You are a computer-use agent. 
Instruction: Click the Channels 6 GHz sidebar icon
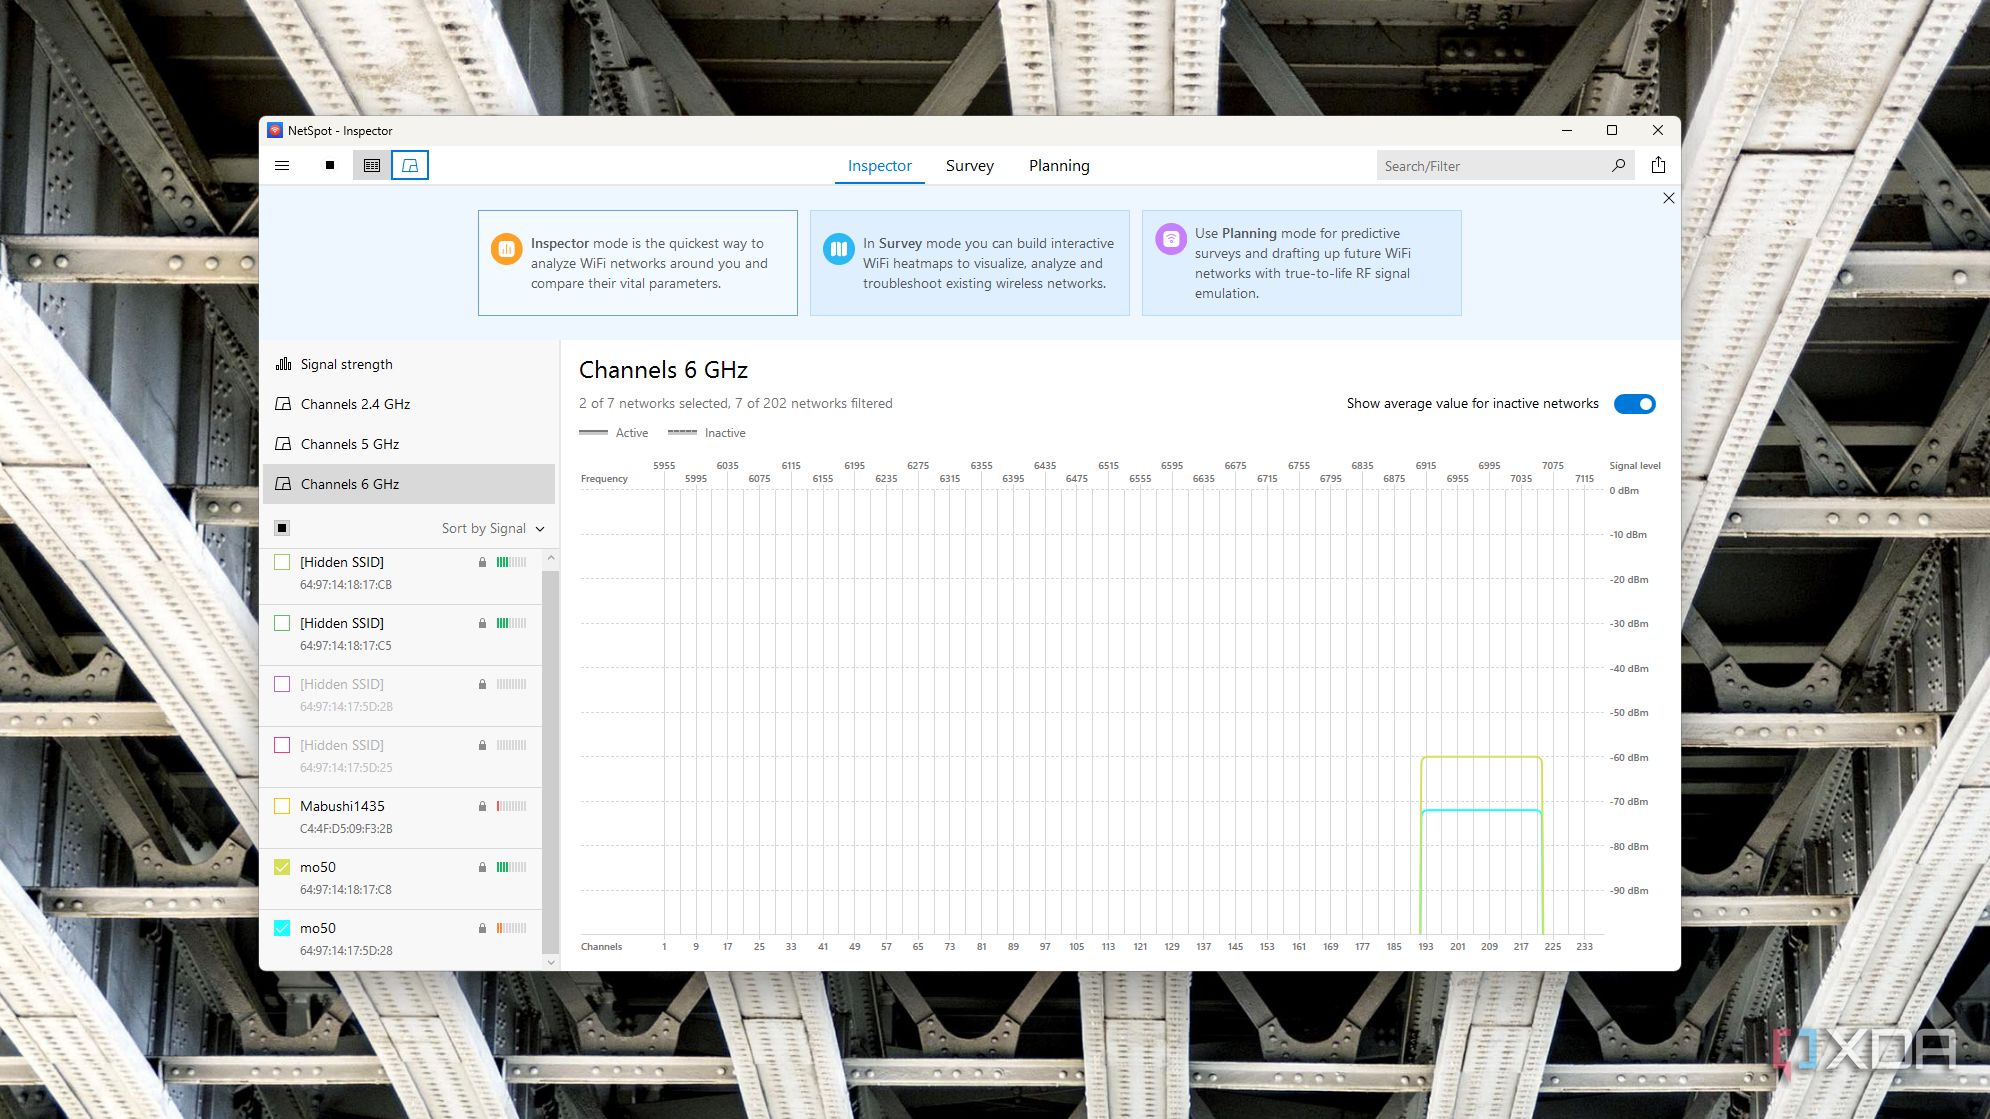point(284,484)
